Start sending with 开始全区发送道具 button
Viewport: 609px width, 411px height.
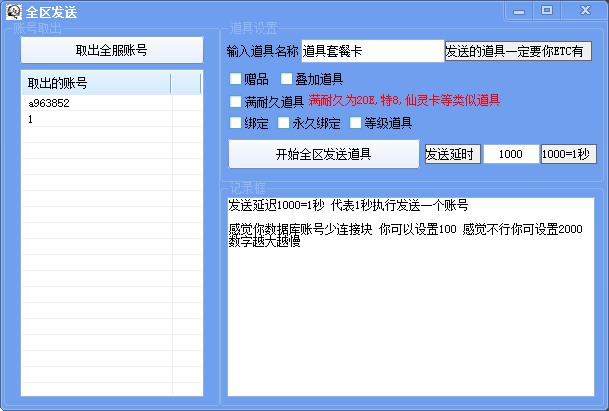(x=323, y=154)
